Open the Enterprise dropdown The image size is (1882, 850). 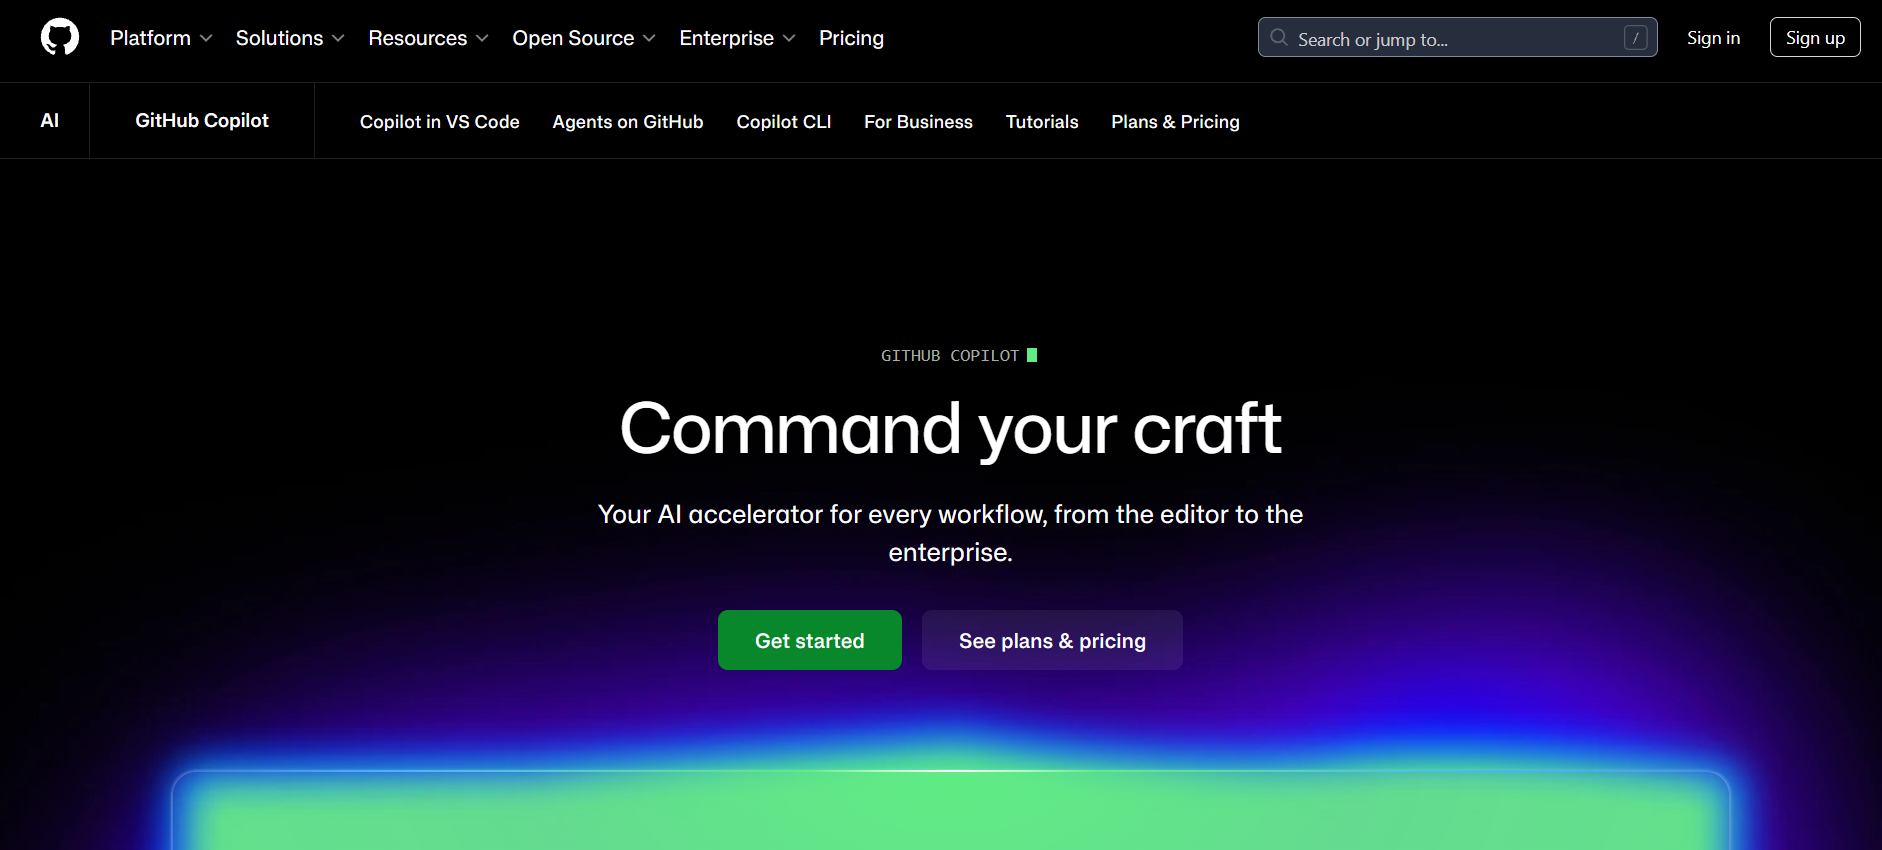pyautogui.click(x=737, y=38)
